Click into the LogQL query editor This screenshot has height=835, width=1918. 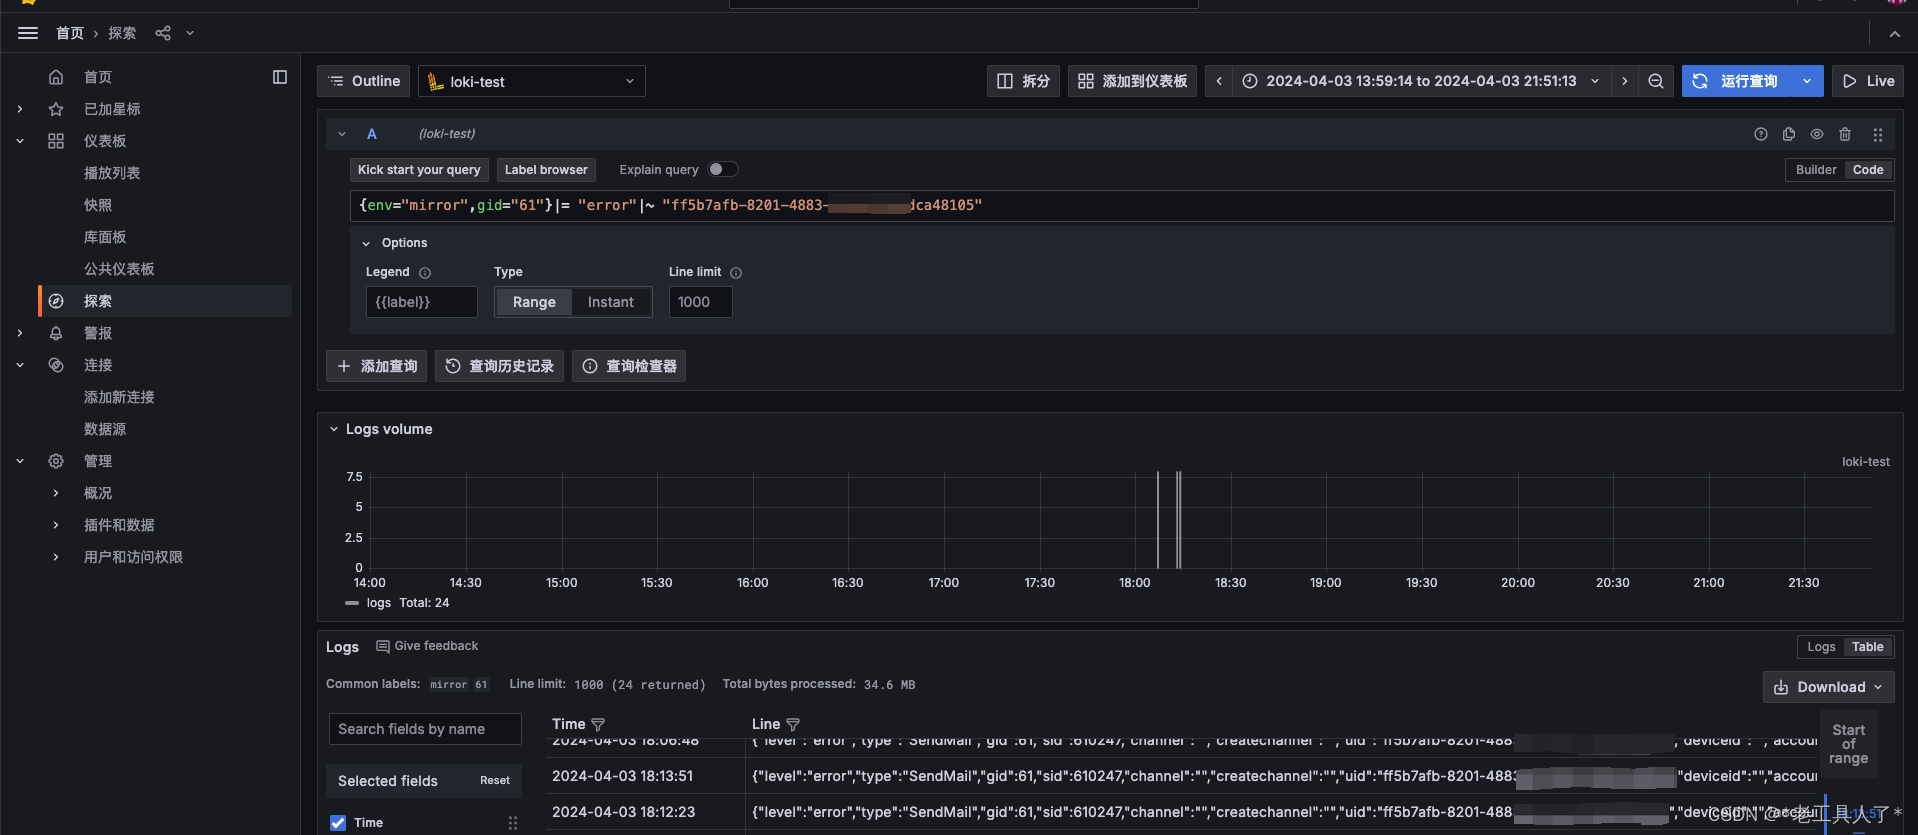coord(1122,205)
